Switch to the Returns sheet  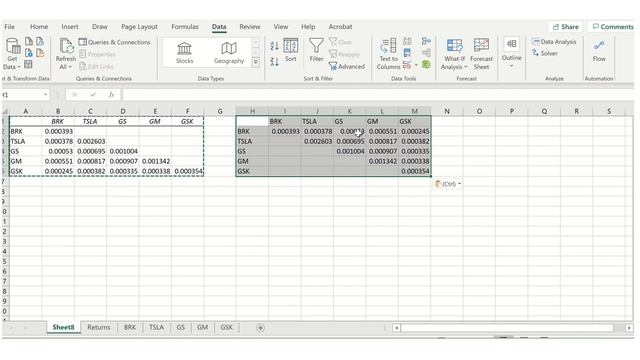[x=99, y=327]
